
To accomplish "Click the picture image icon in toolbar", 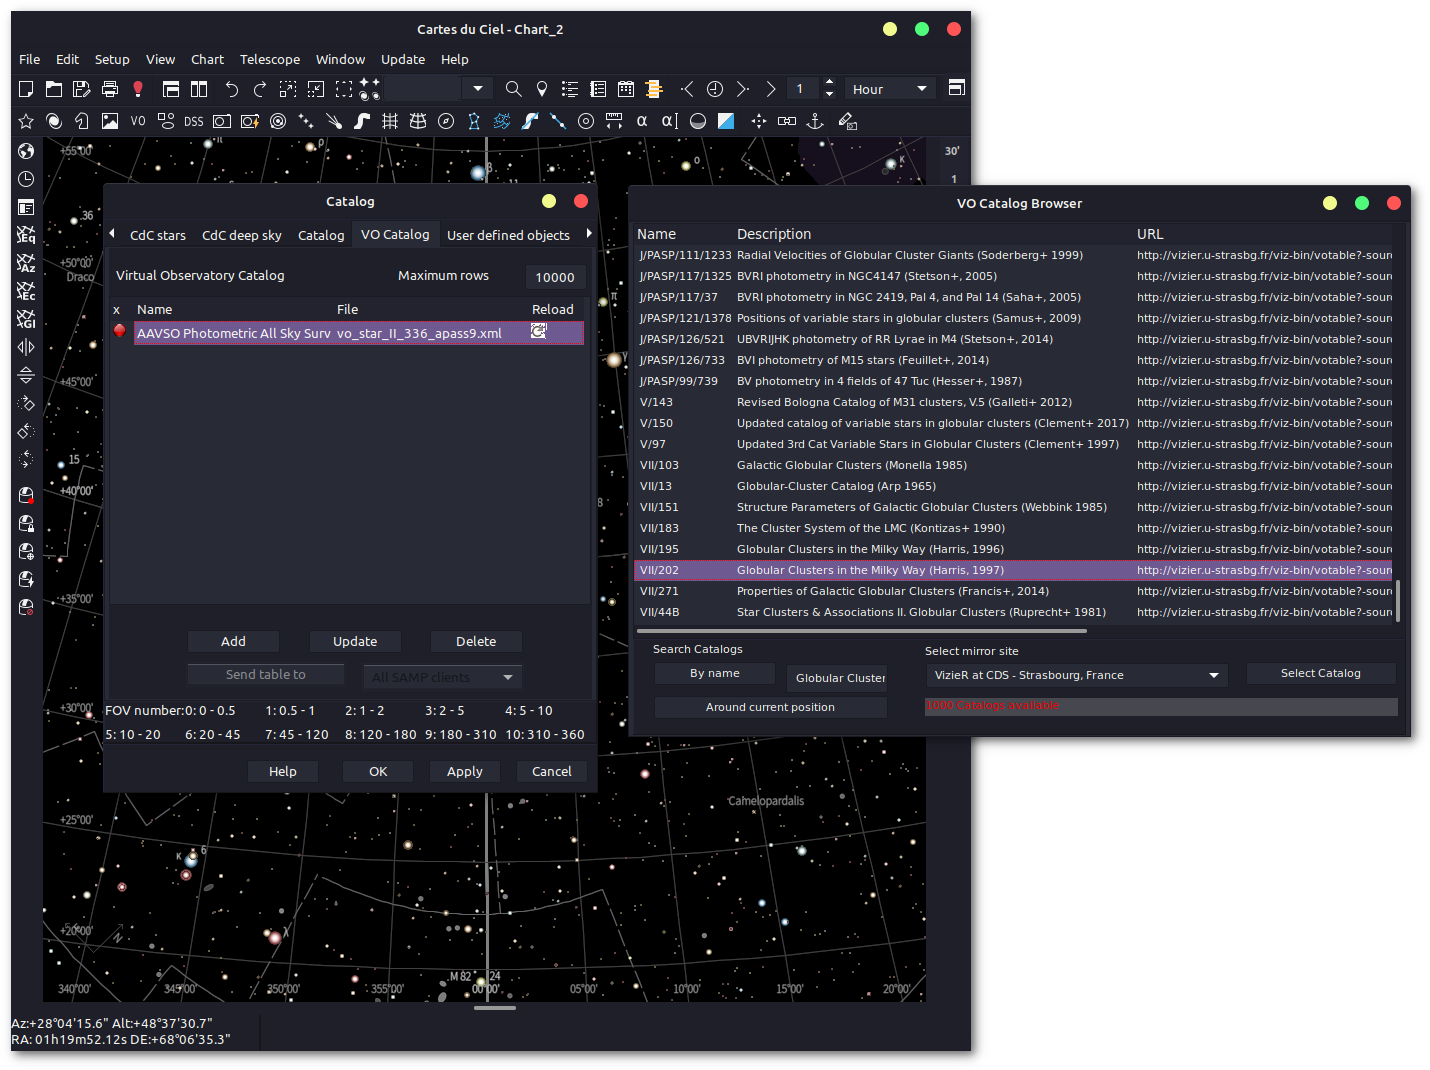I will 110,121.
